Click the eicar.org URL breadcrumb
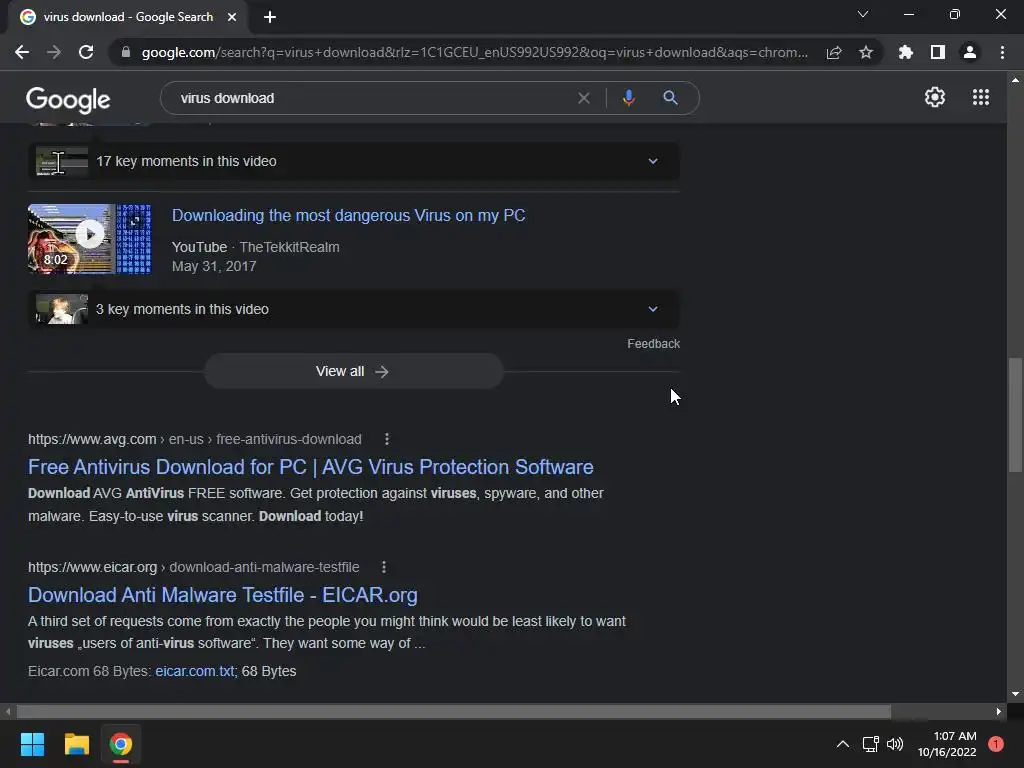Image resolution: width=1024 pixels, height=768 pixels. click(193, 567)
